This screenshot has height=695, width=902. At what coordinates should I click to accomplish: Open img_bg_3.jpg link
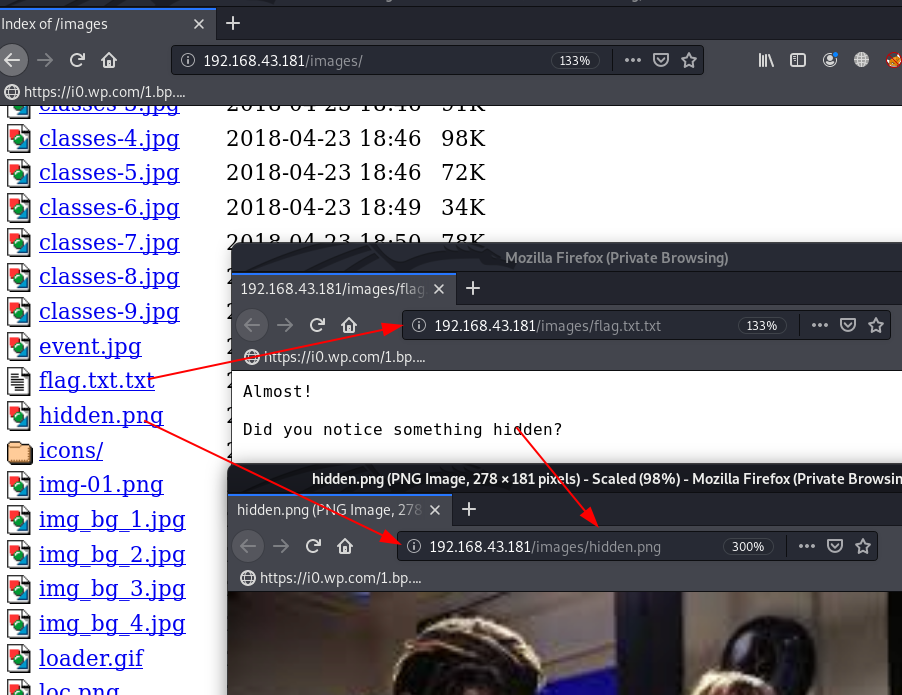click(x=112, y=589)
